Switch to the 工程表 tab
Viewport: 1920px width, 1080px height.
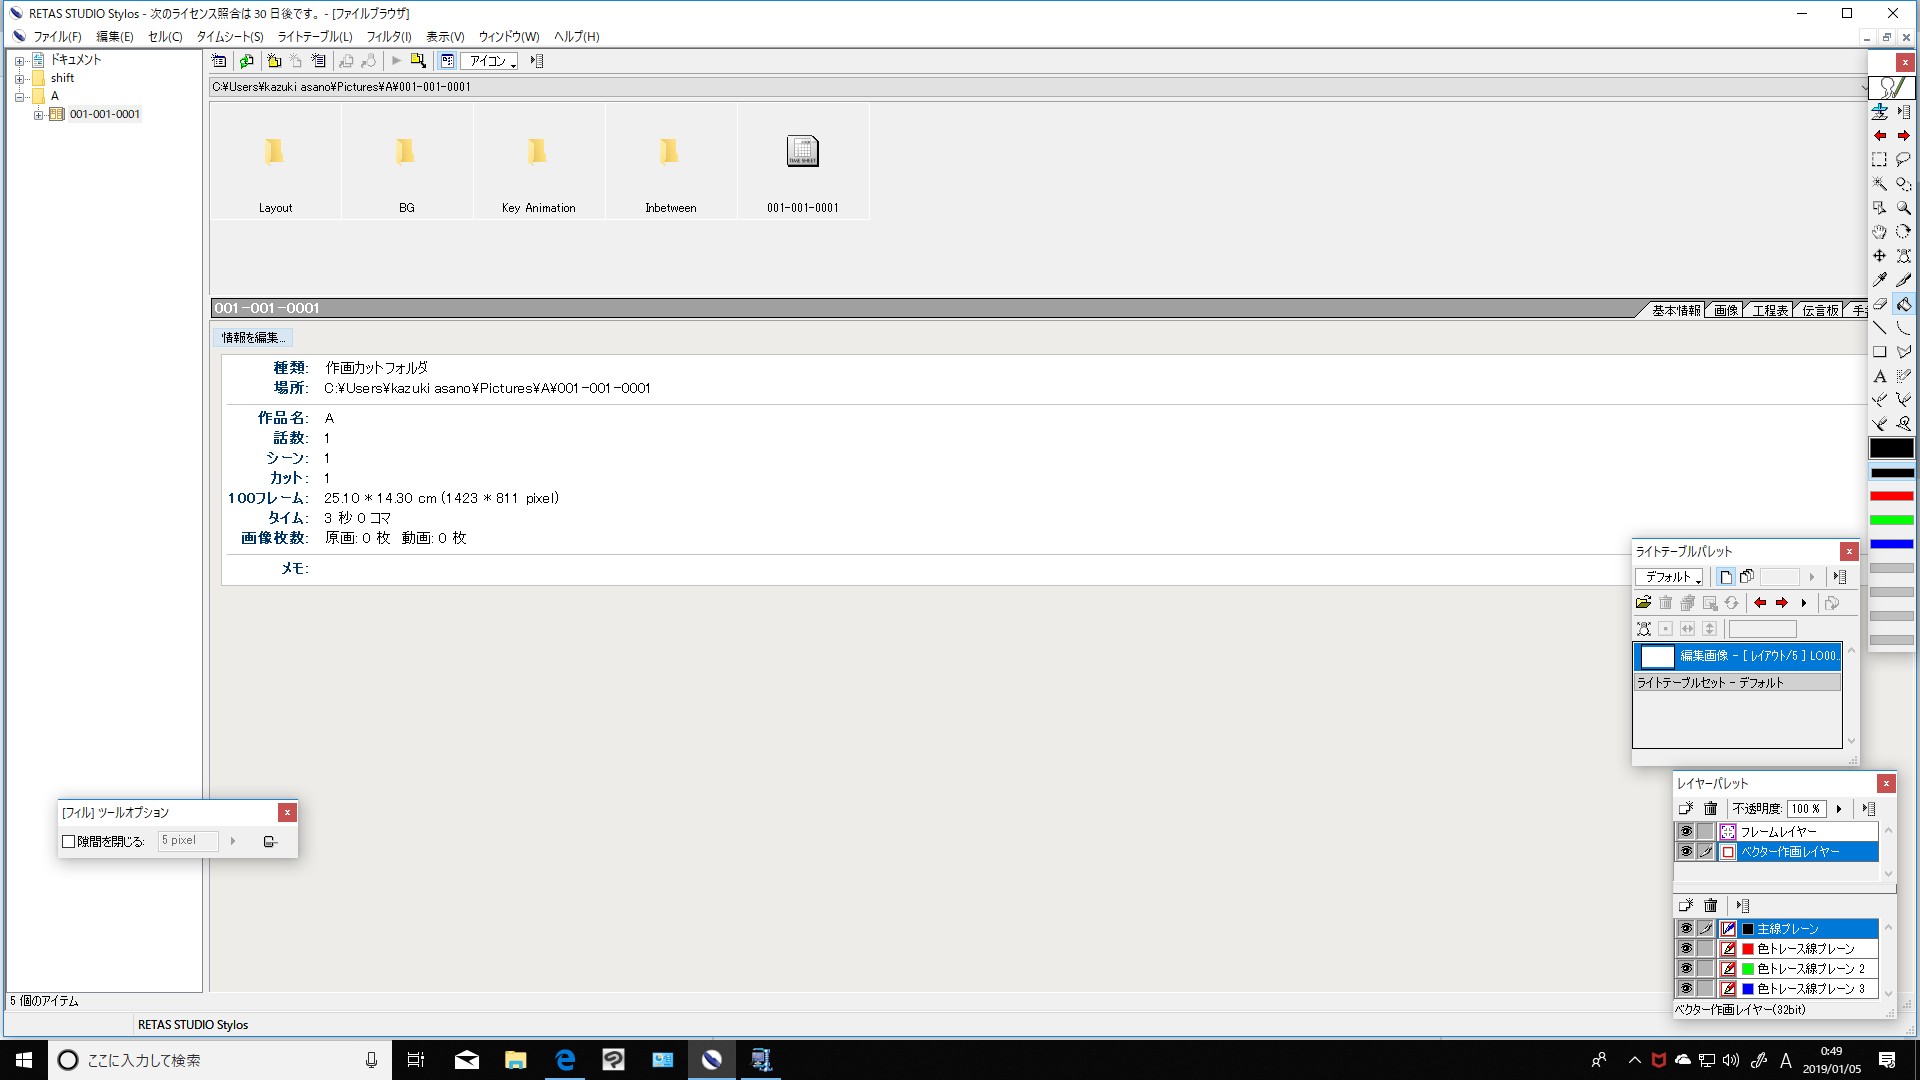(1769, 310)
